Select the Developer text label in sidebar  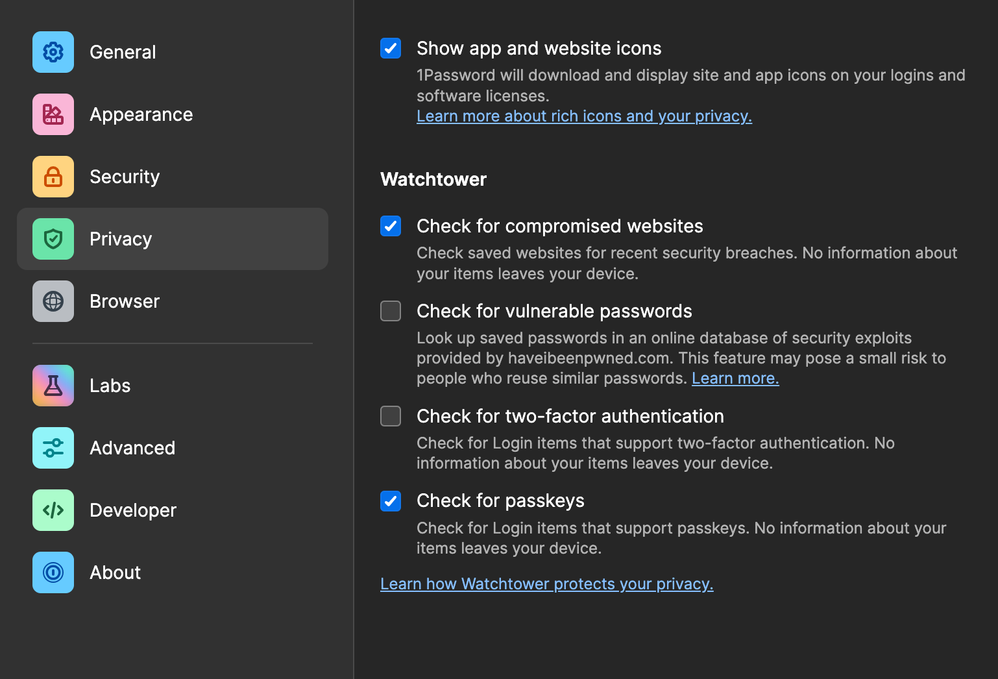point(133,510)
